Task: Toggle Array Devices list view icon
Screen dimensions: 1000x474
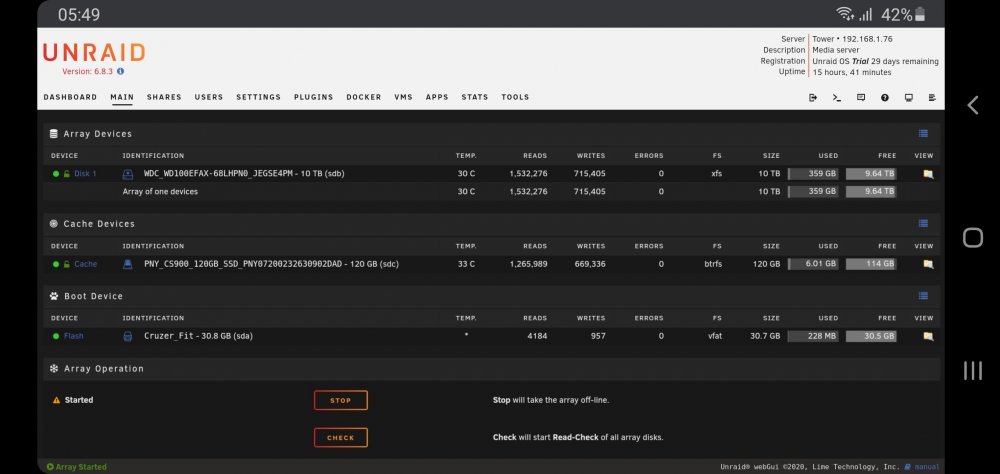Action: pyautogui.click(x=923, y=133)
